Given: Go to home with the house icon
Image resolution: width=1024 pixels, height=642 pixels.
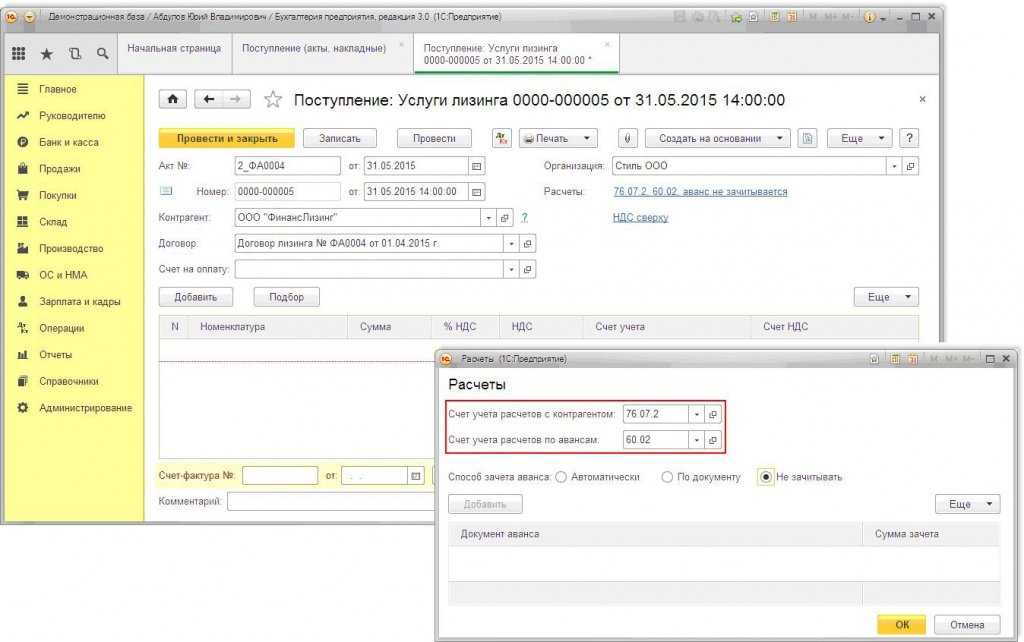Looking at the screenshot, I should coord(172,99).
